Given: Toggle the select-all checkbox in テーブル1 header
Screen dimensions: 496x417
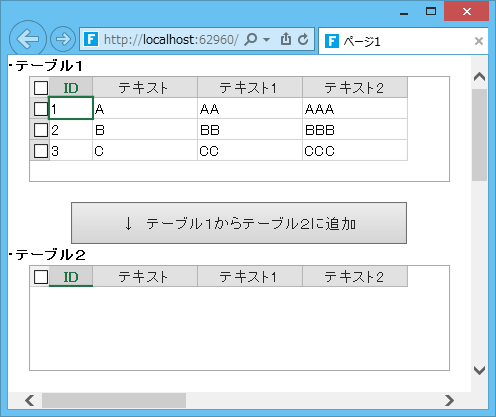Looking at the screenshot, I should tap(41, 88).
